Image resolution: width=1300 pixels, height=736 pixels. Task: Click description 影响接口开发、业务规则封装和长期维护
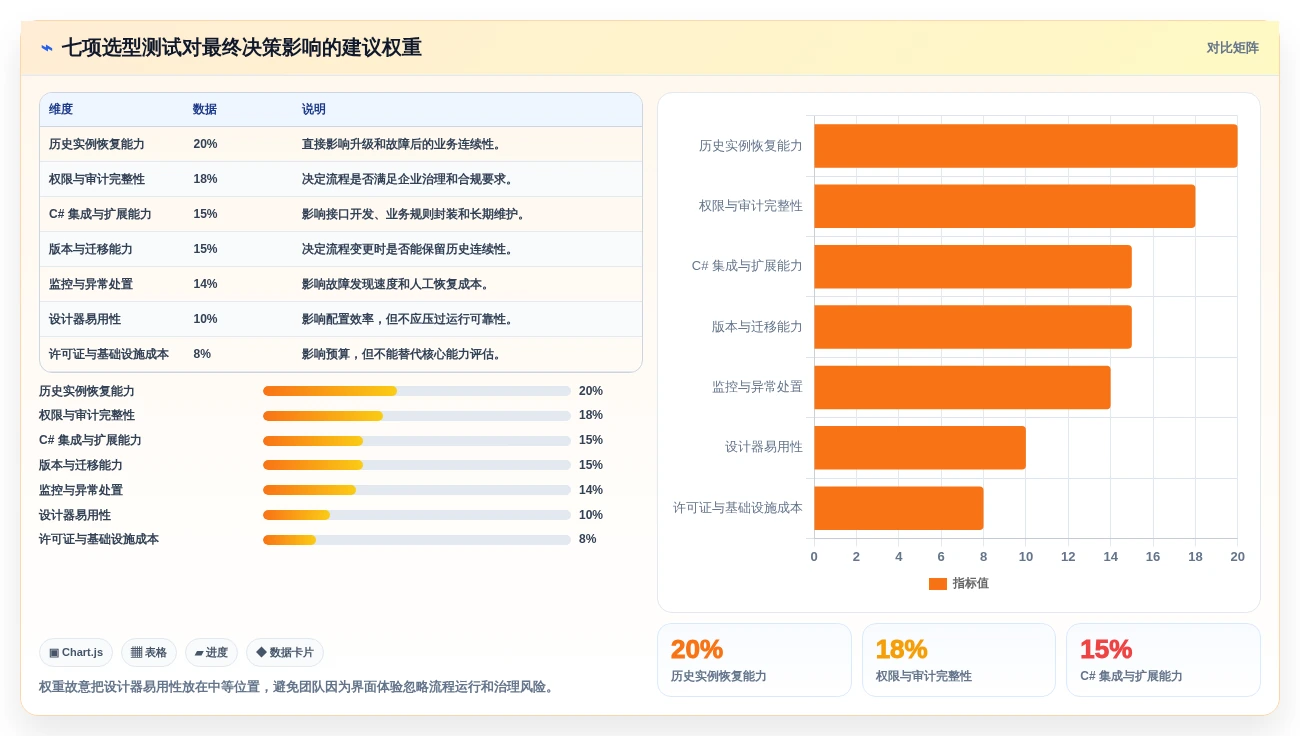414,214
